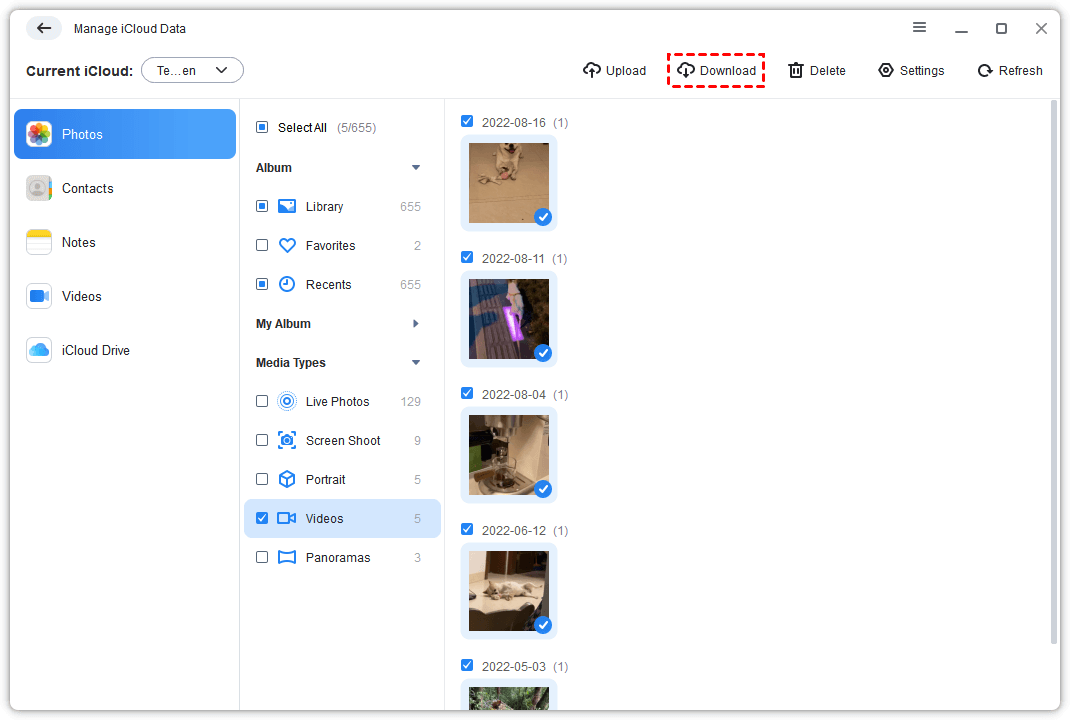Click the Live Photos concentric icon

(287, 401)
